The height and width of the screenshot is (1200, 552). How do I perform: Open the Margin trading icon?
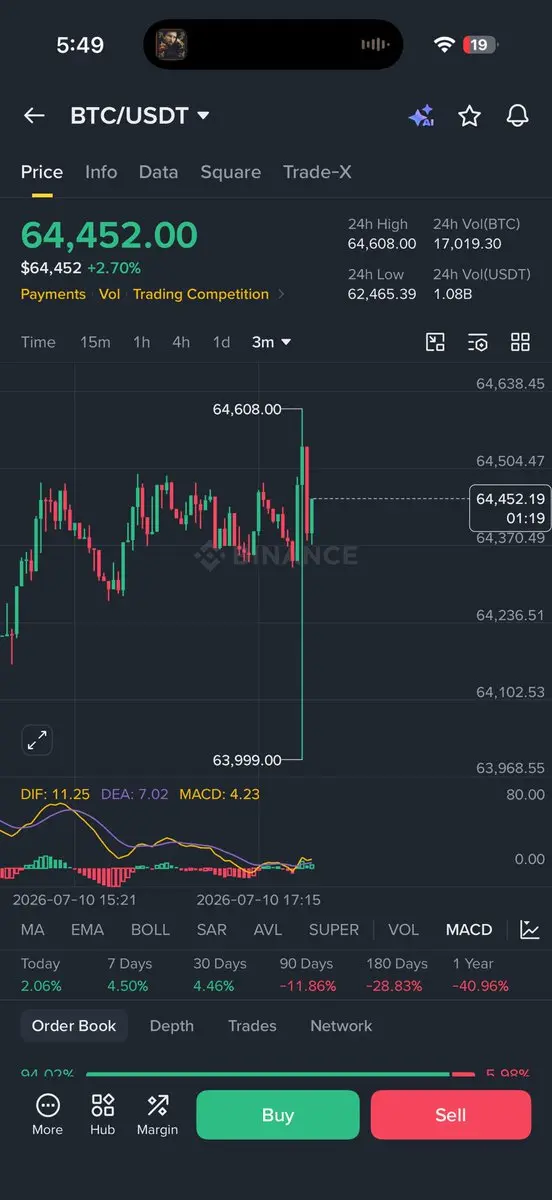157,1114
